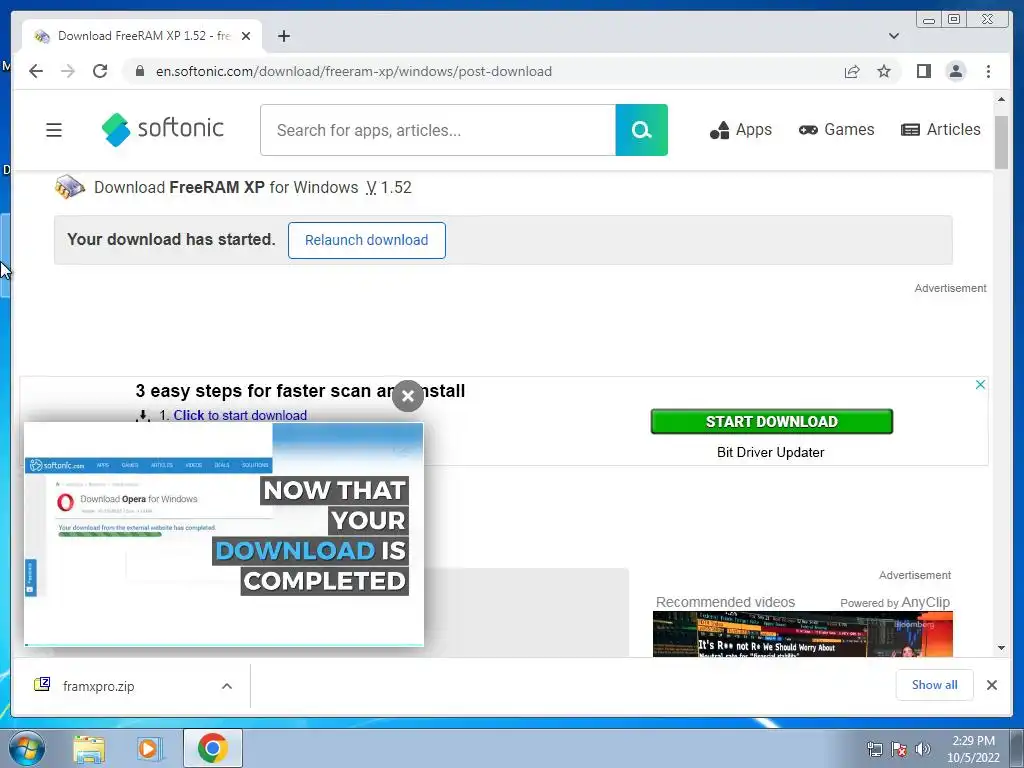The image size is (1024, 768).
Task: Click the Relaunch download button
Action: [x=366, y=240]
